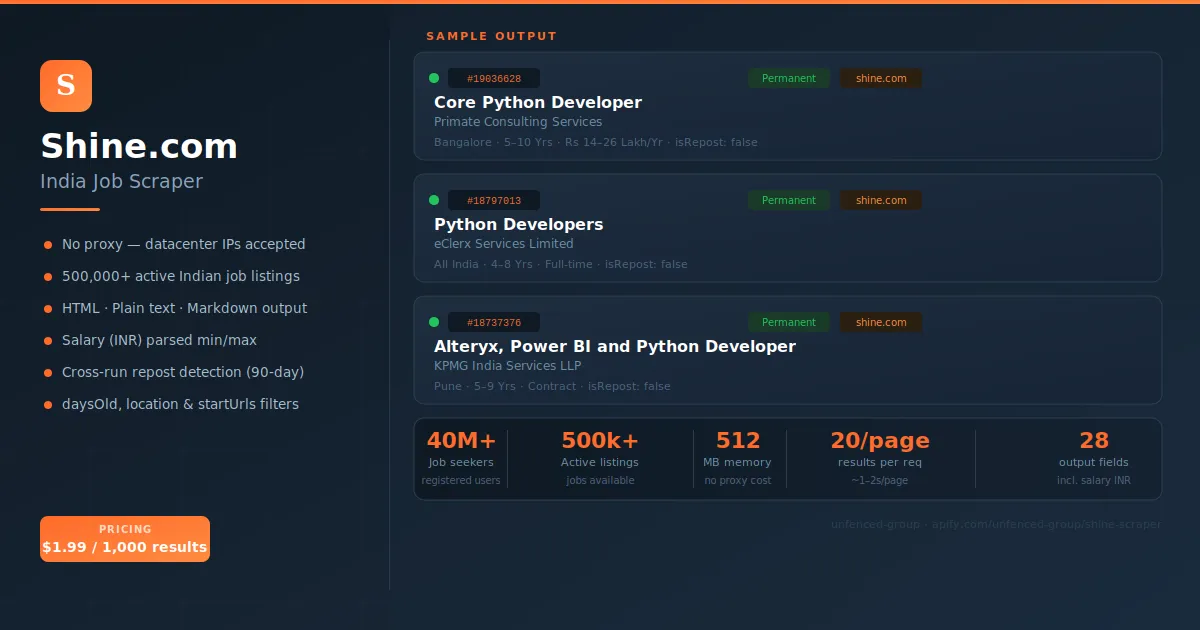Viewport: 1200px width, 630px height.
Task: Click the '40M+' job seekers stat
Action: pyautogui.click(x=461, y=441)
